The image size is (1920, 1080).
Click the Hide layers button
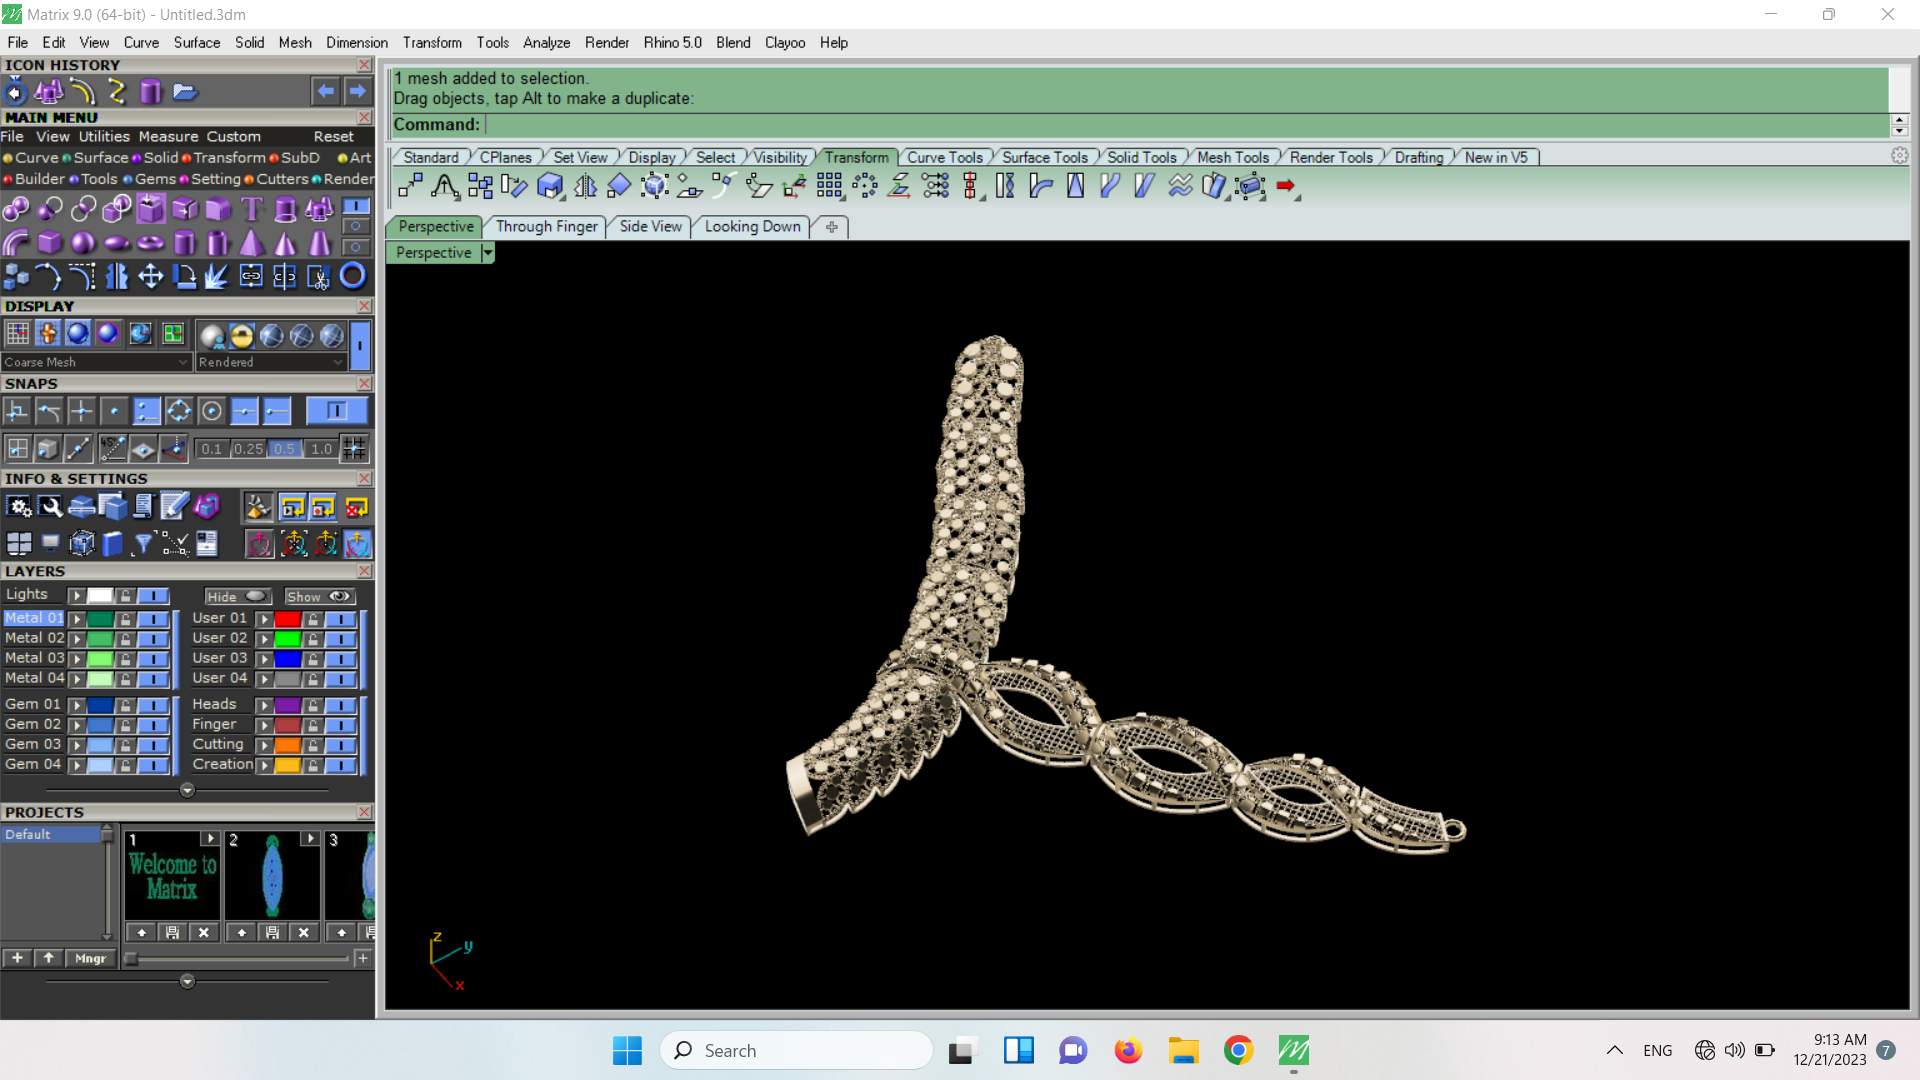237,597
